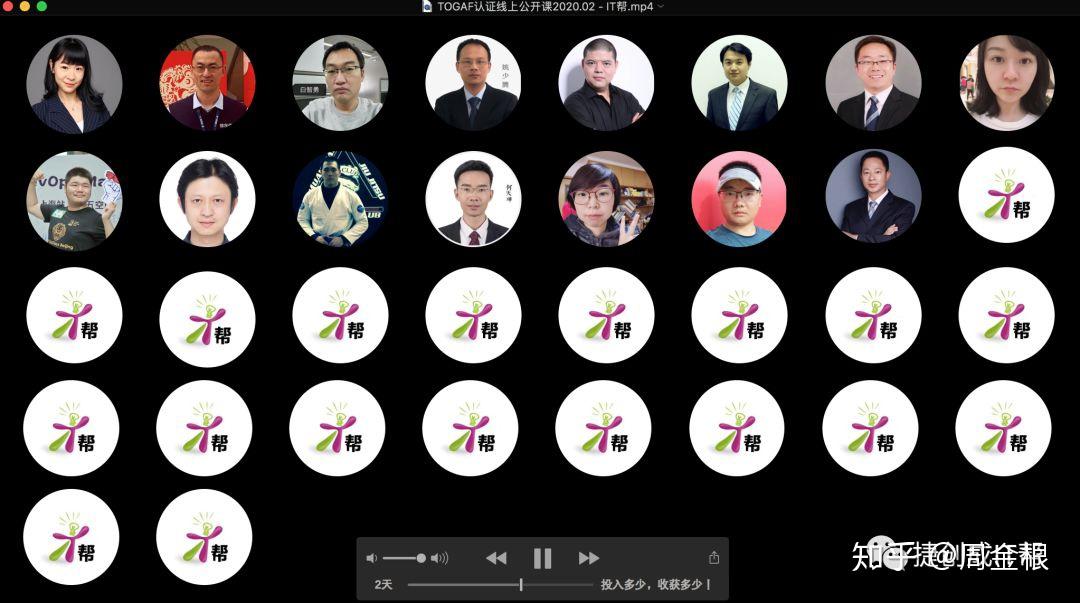Click the '2天' label in the controller

[x=383, y=584]
